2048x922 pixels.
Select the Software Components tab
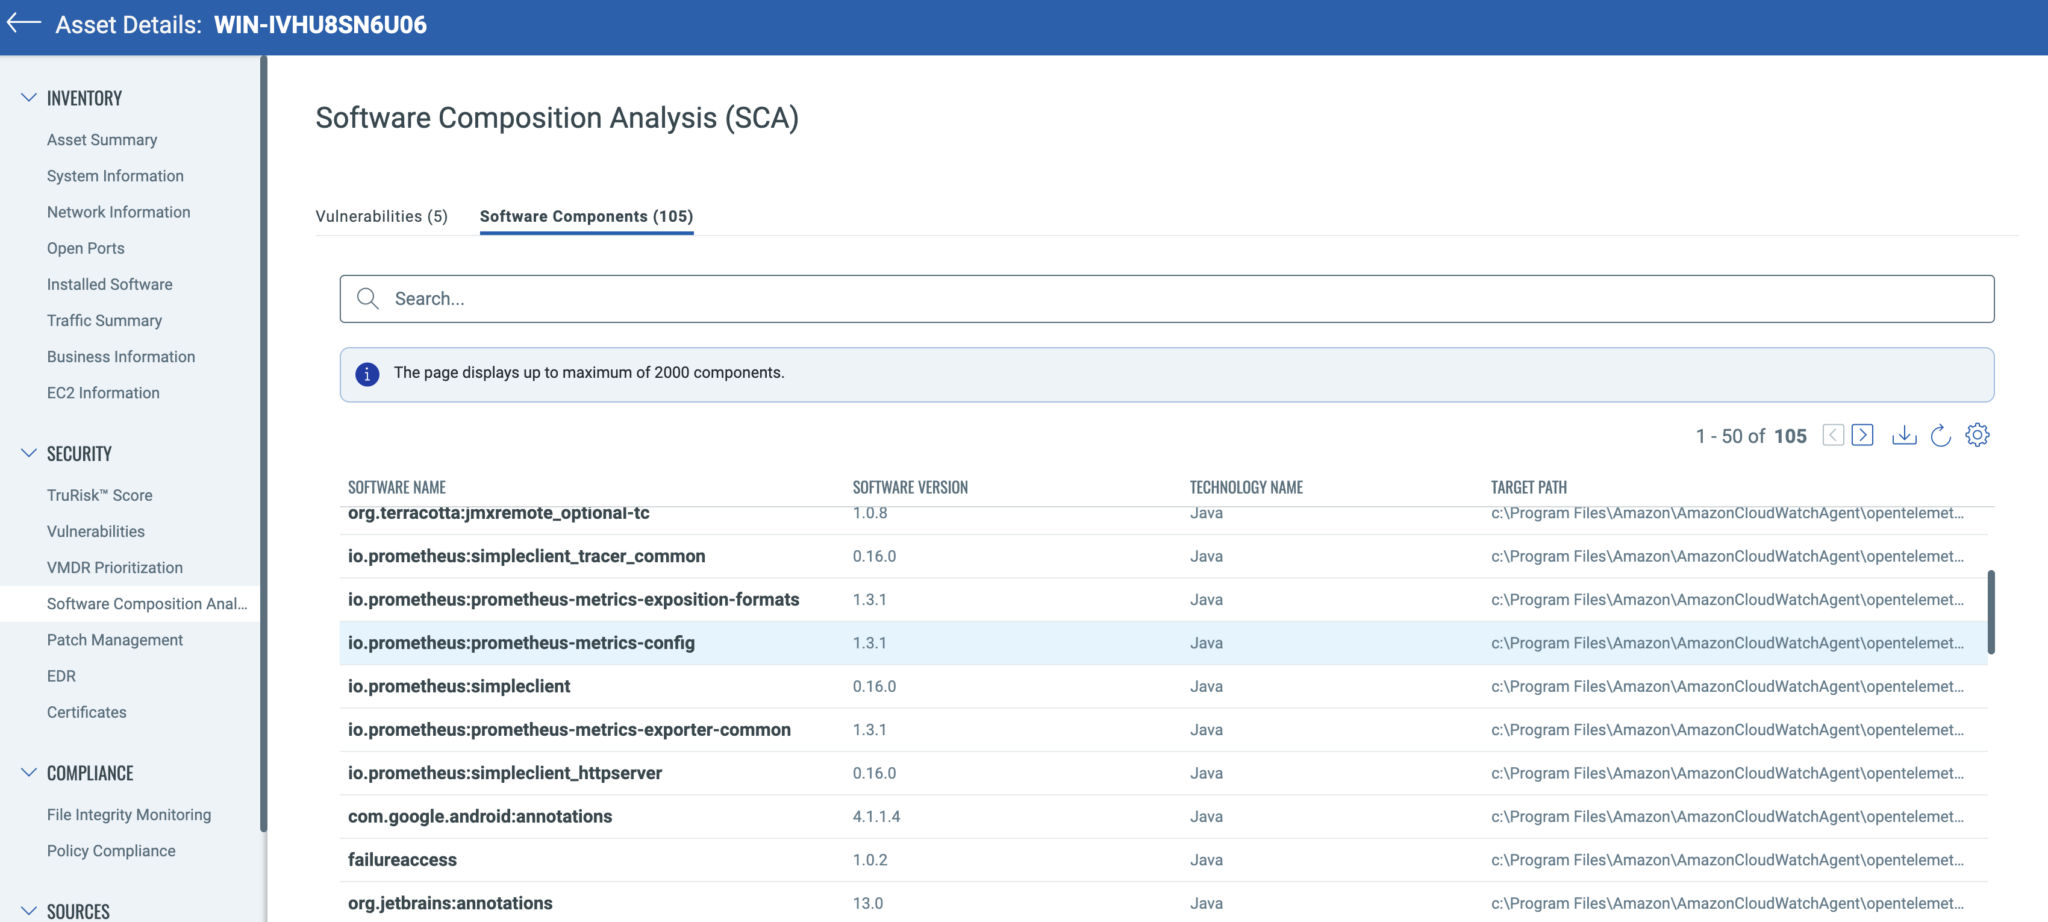(586, 216)
